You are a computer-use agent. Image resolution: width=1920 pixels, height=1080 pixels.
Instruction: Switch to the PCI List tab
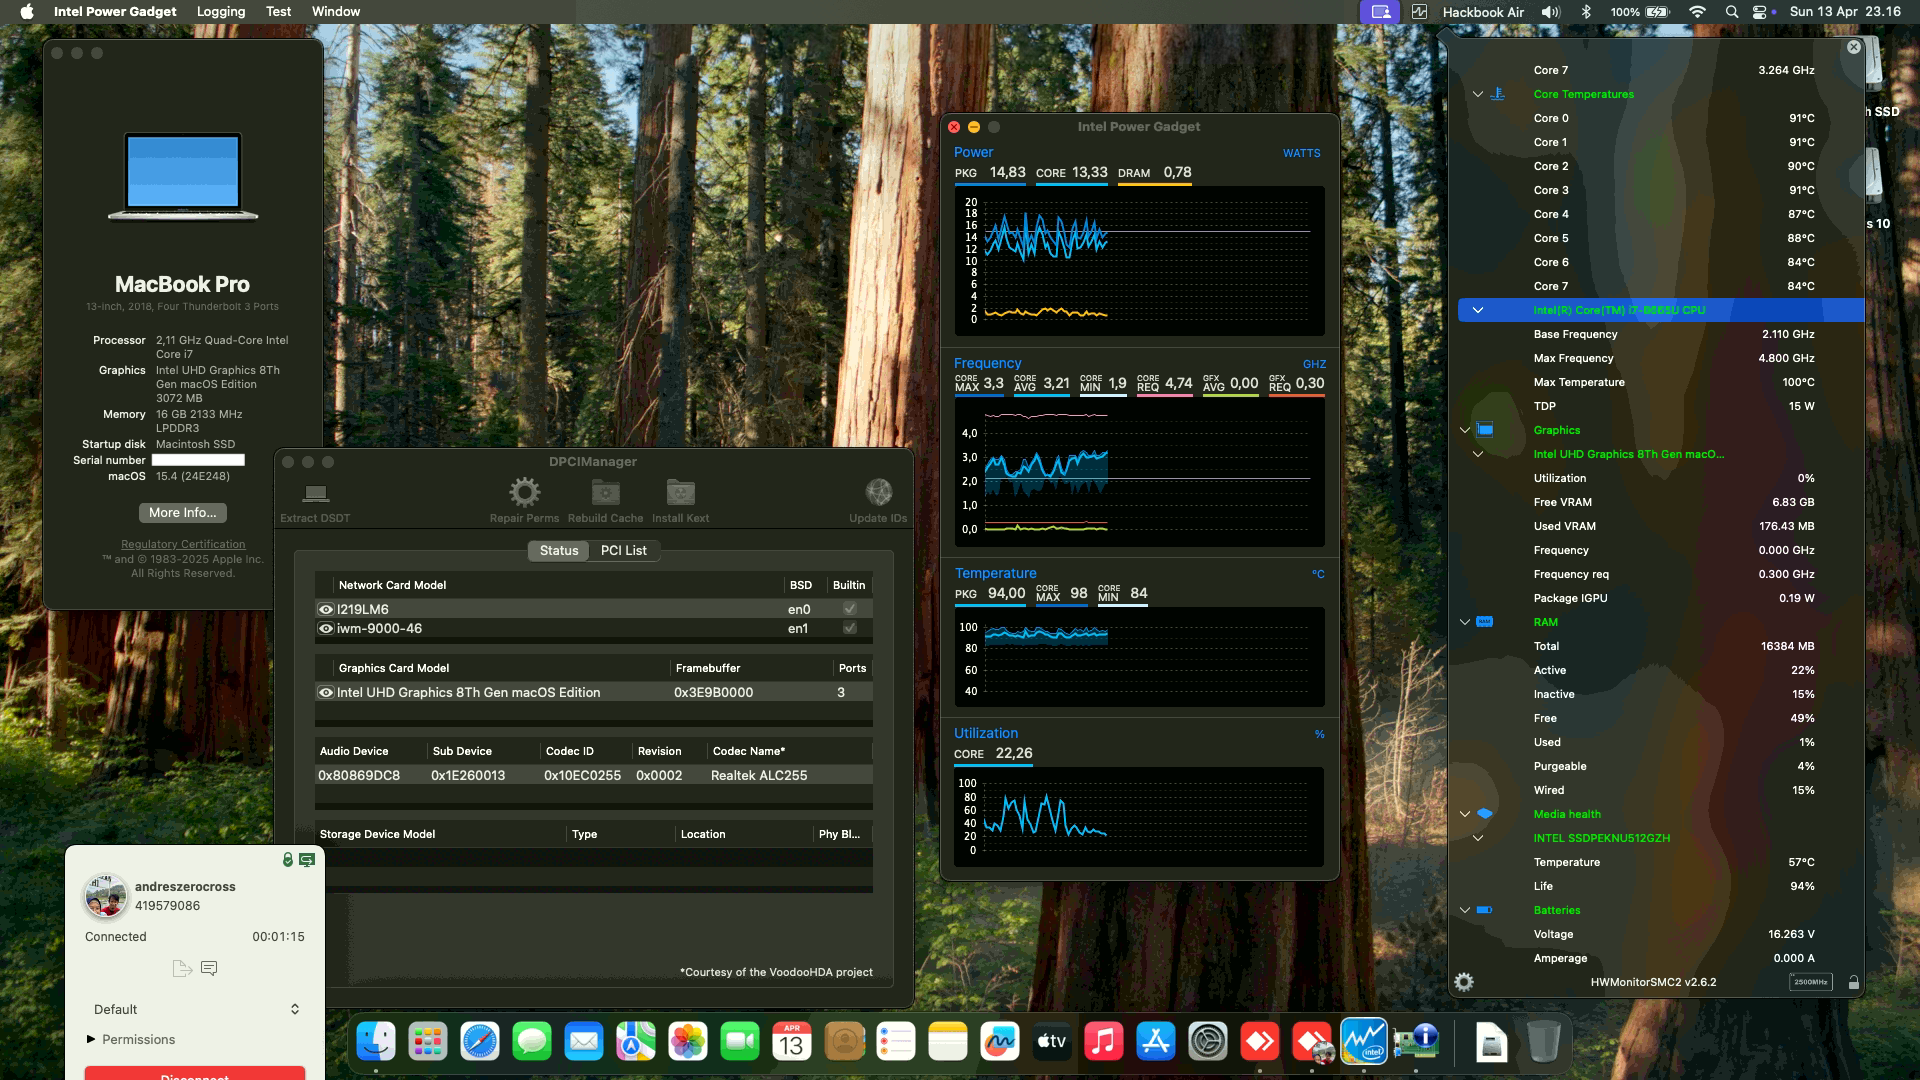click(623, 550)
